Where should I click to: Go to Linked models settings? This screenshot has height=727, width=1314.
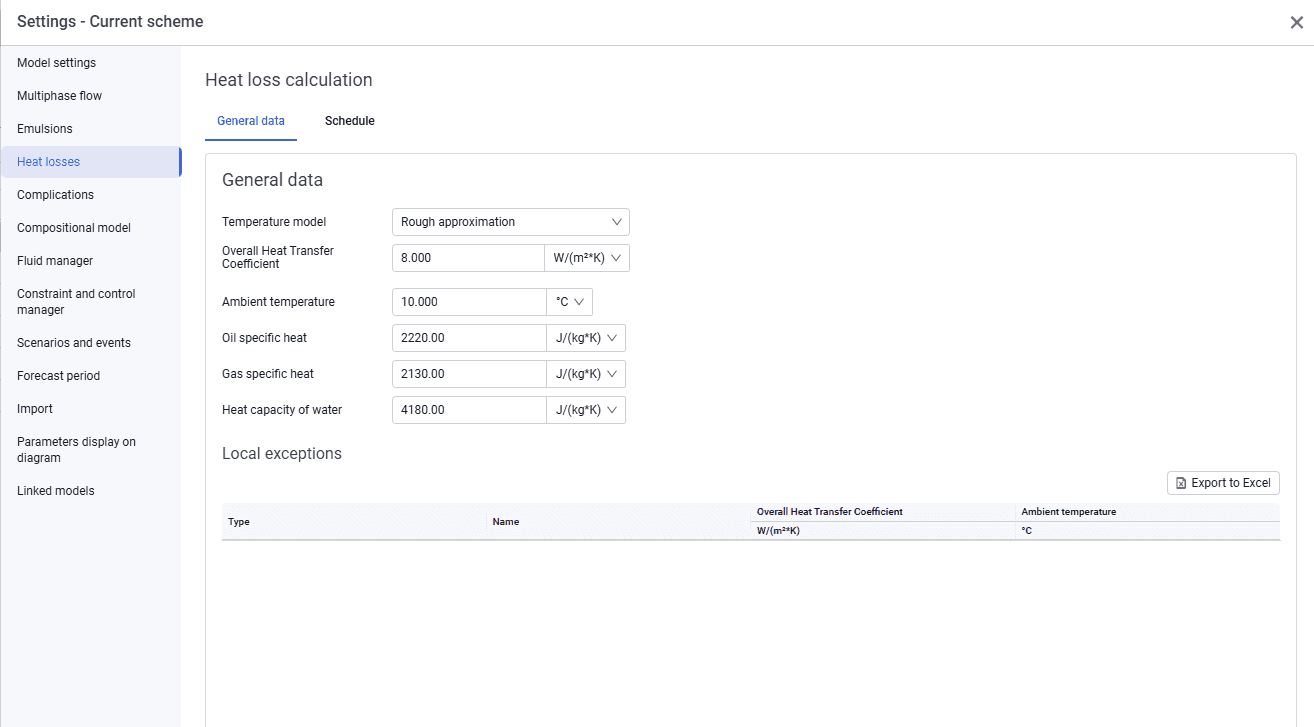(x=91, y=491)
